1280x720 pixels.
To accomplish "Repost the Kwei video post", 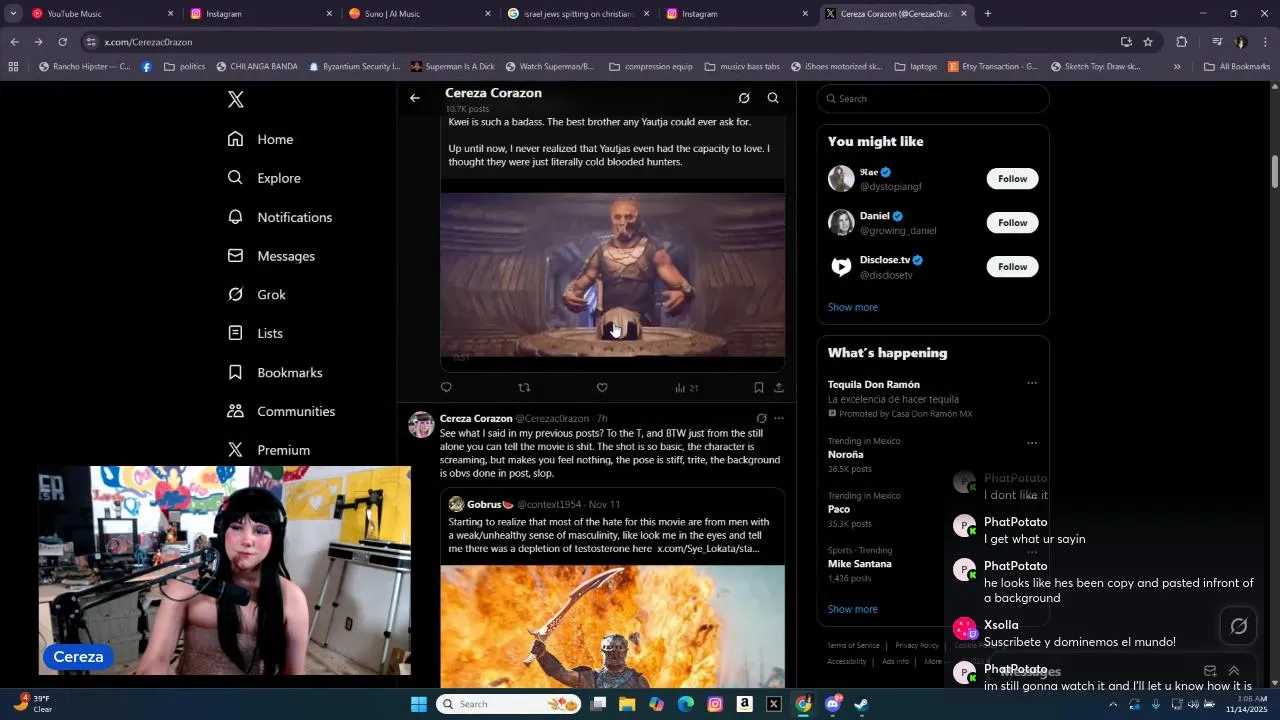I will click(524, 388).
